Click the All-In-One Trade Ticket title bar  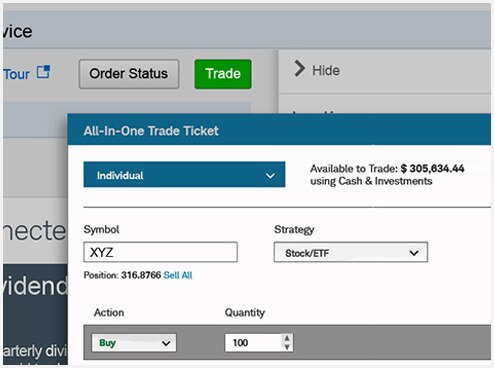pyautogui.click(x=279, y=130)
